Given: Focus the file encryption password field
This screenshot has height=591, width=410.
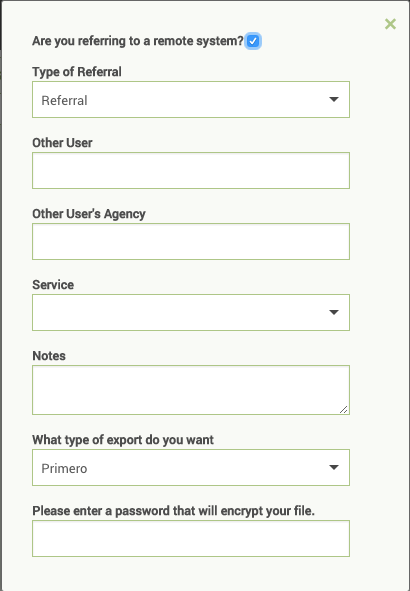Looking at the screenshot, I should click(191, 539).
